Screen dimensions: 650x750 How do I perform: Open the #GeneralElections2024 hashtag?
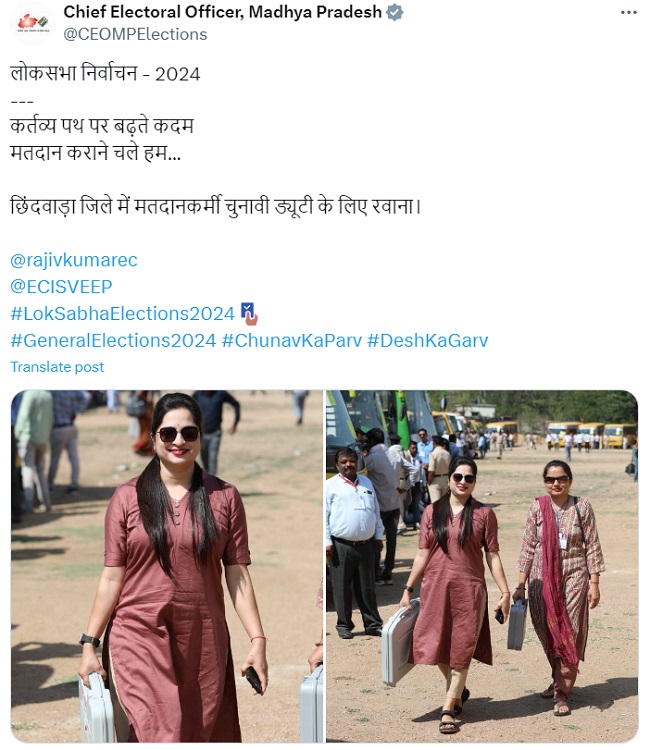point(113,341)
